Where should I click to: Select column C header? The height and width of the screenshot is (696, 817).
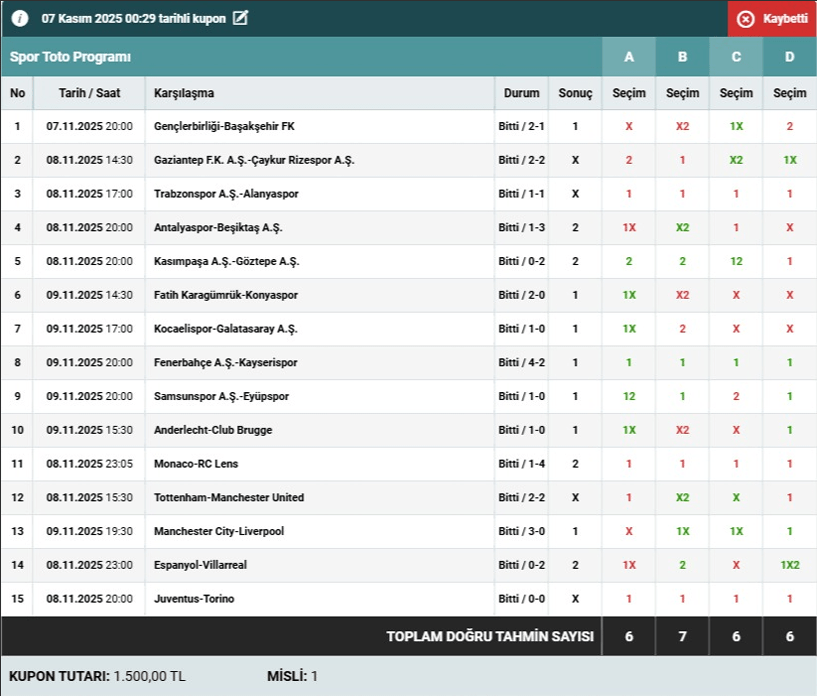click(x=736, y=57)
